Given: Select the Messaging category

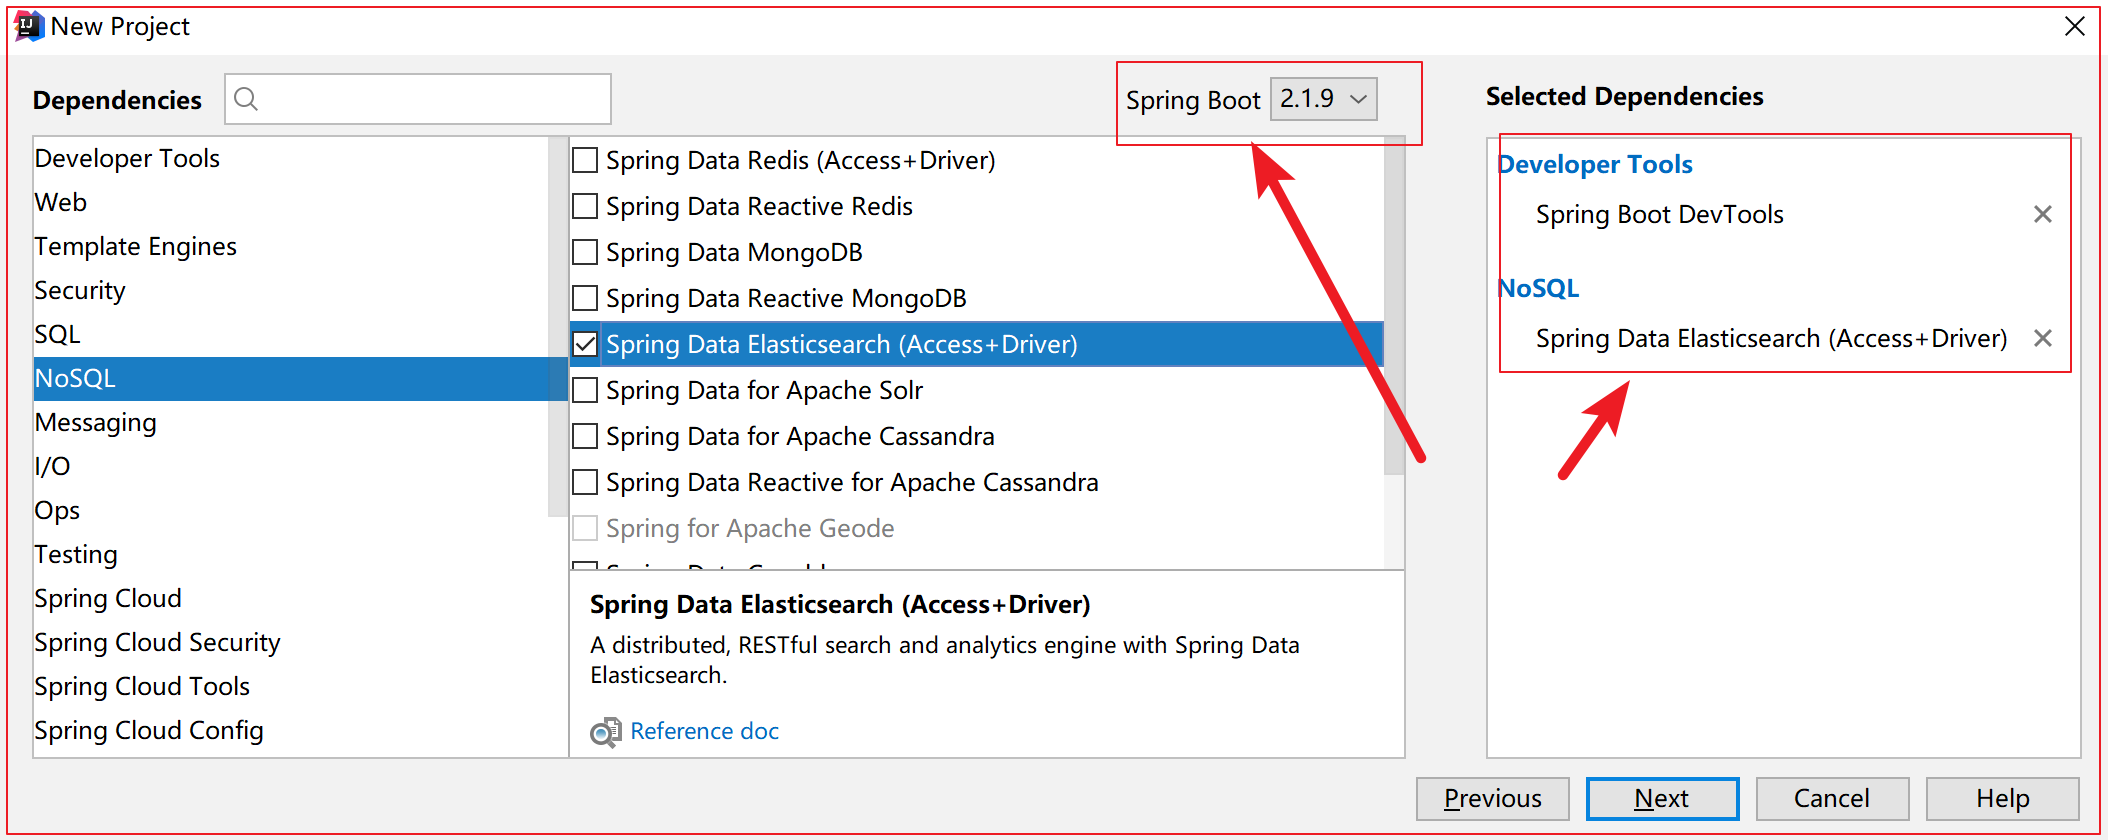Looking at the screenshot, I should click(291, 422).
